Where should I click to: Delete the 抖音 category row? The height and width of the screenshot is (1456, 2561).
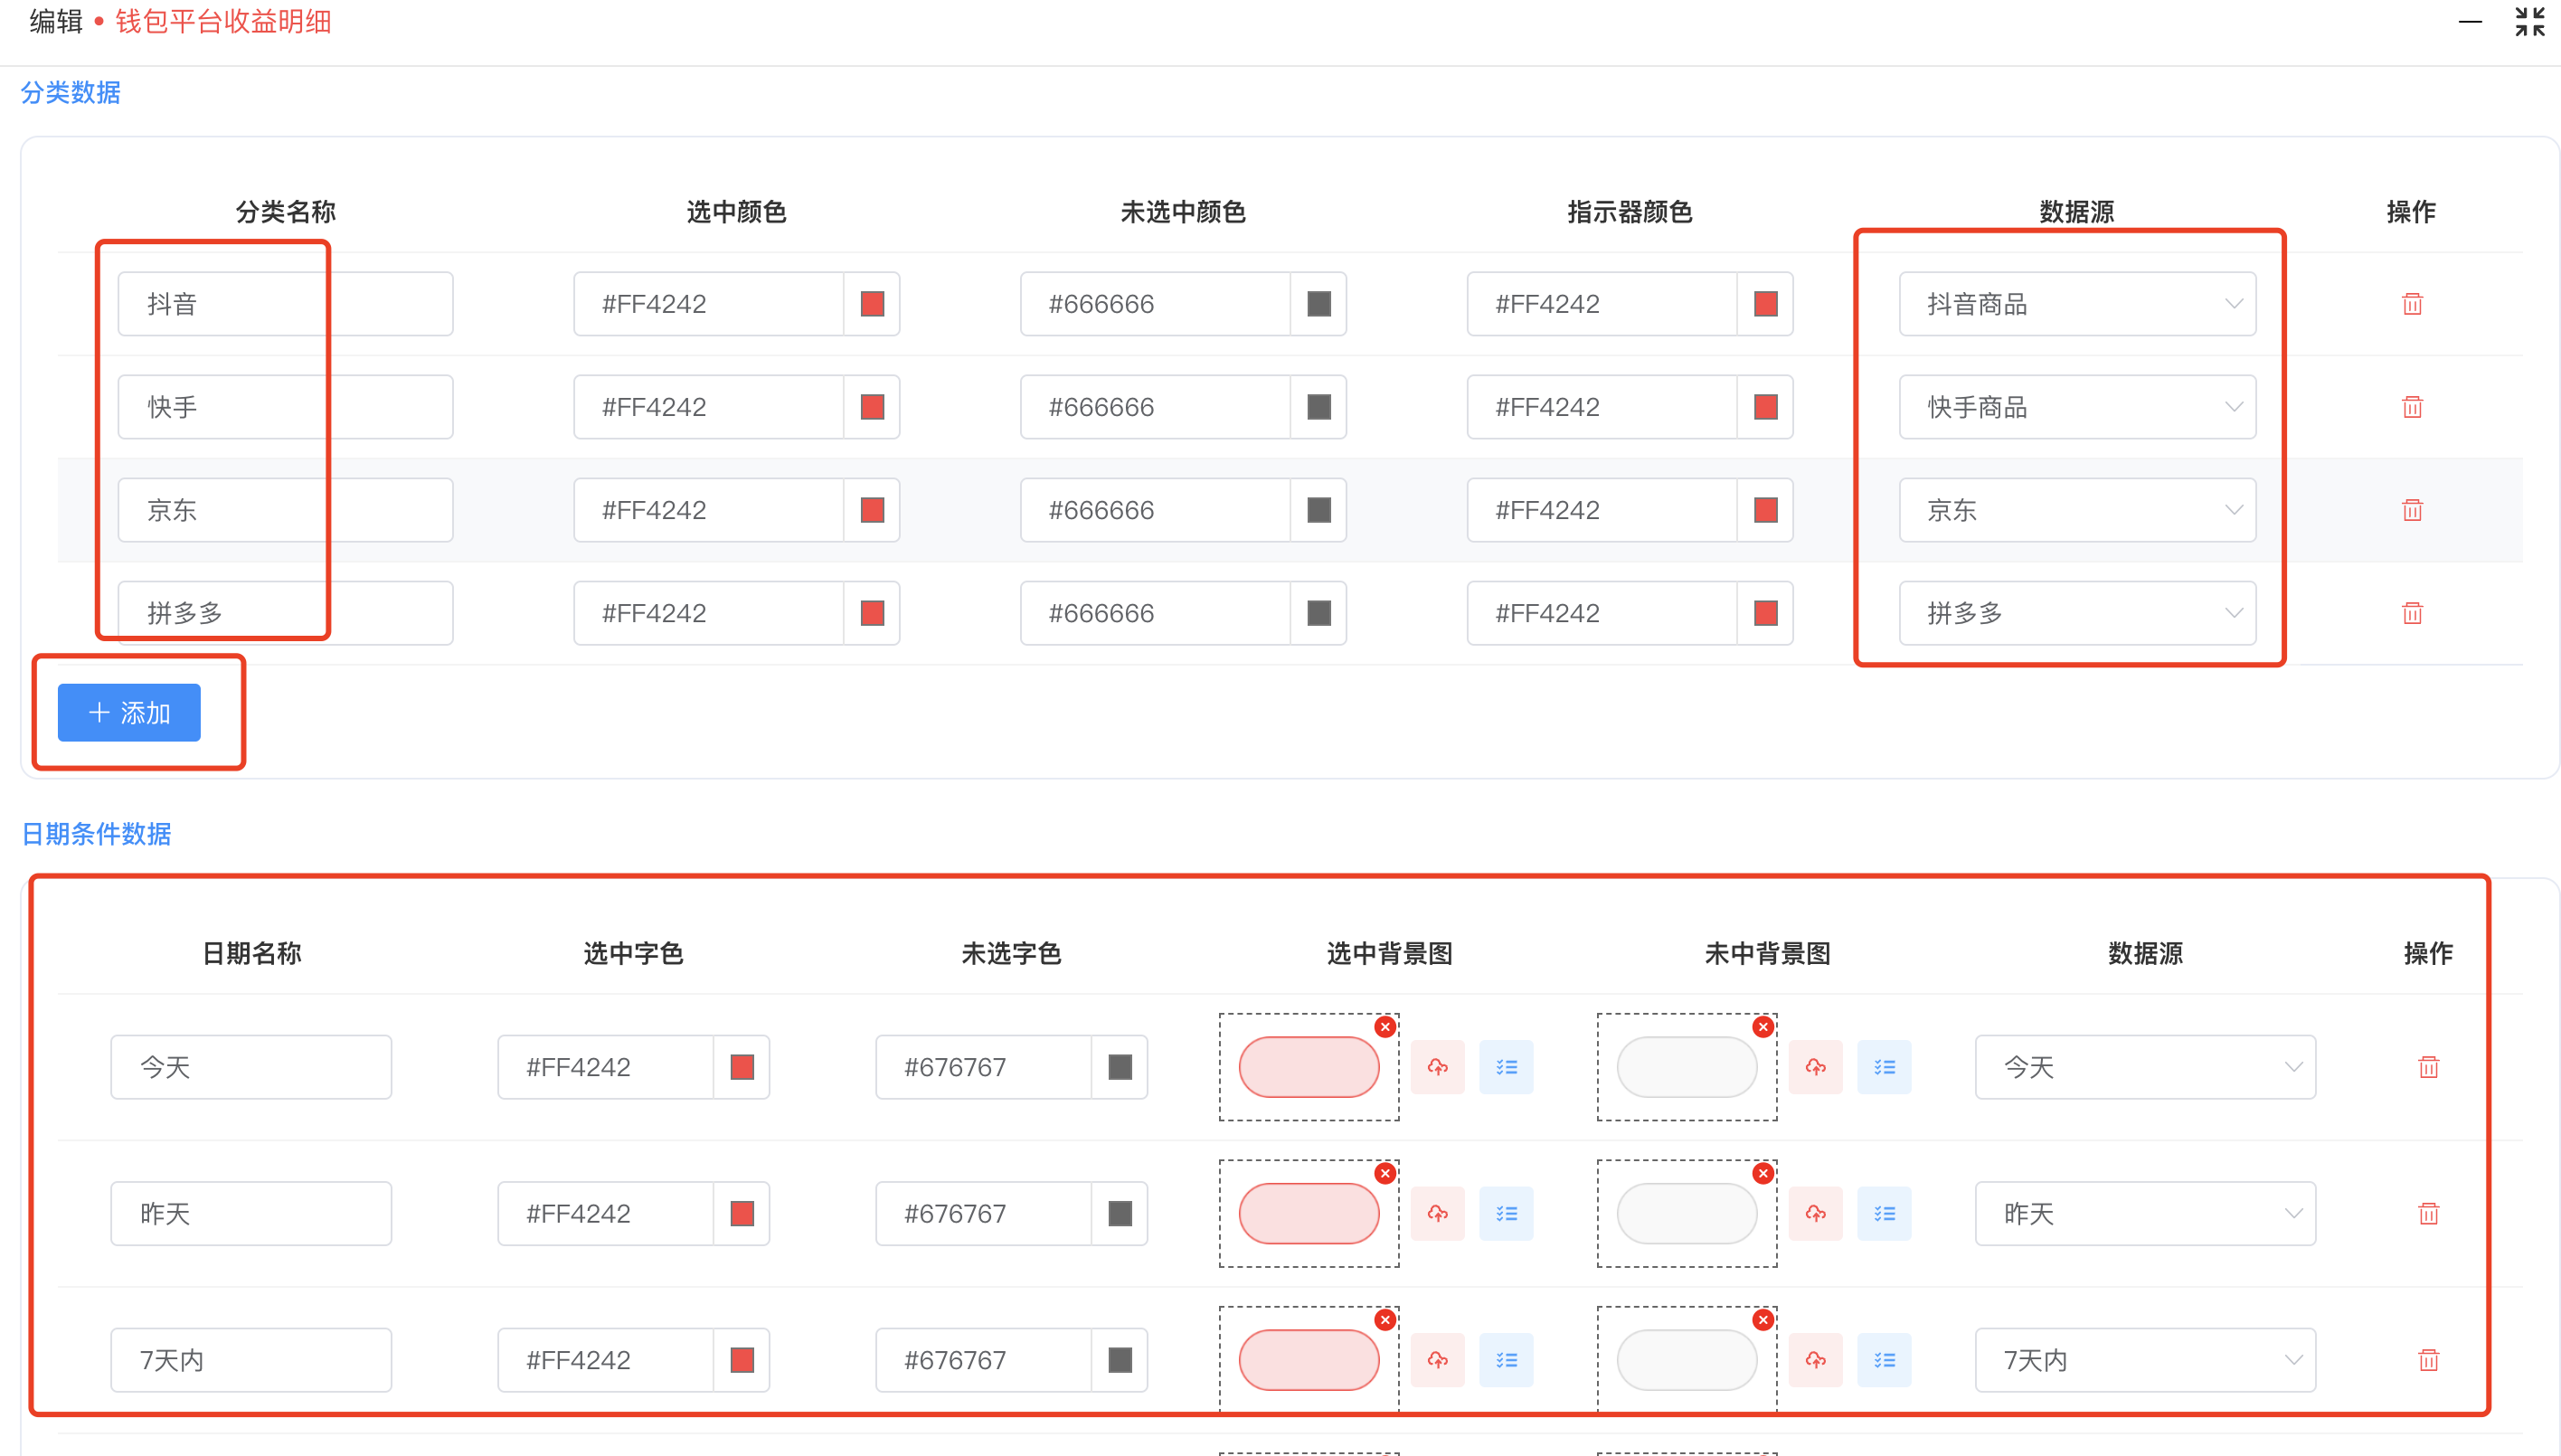2411,304
